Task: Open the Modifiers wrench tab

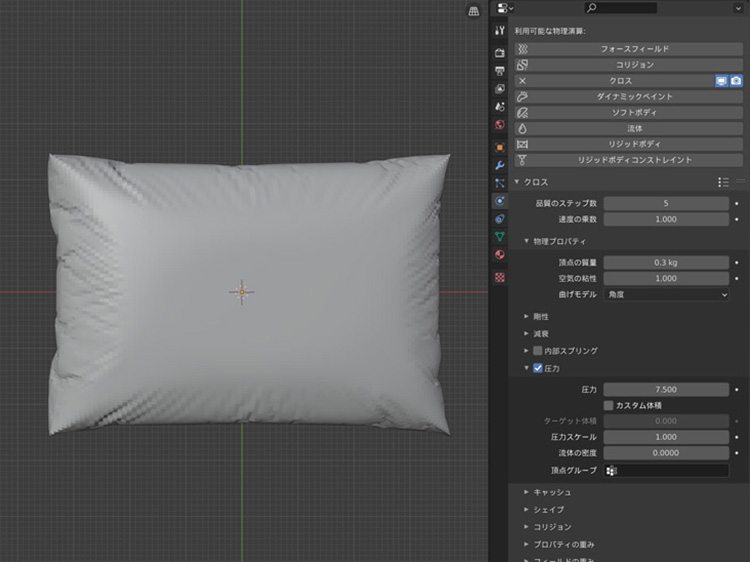Action: click(500, 164)
